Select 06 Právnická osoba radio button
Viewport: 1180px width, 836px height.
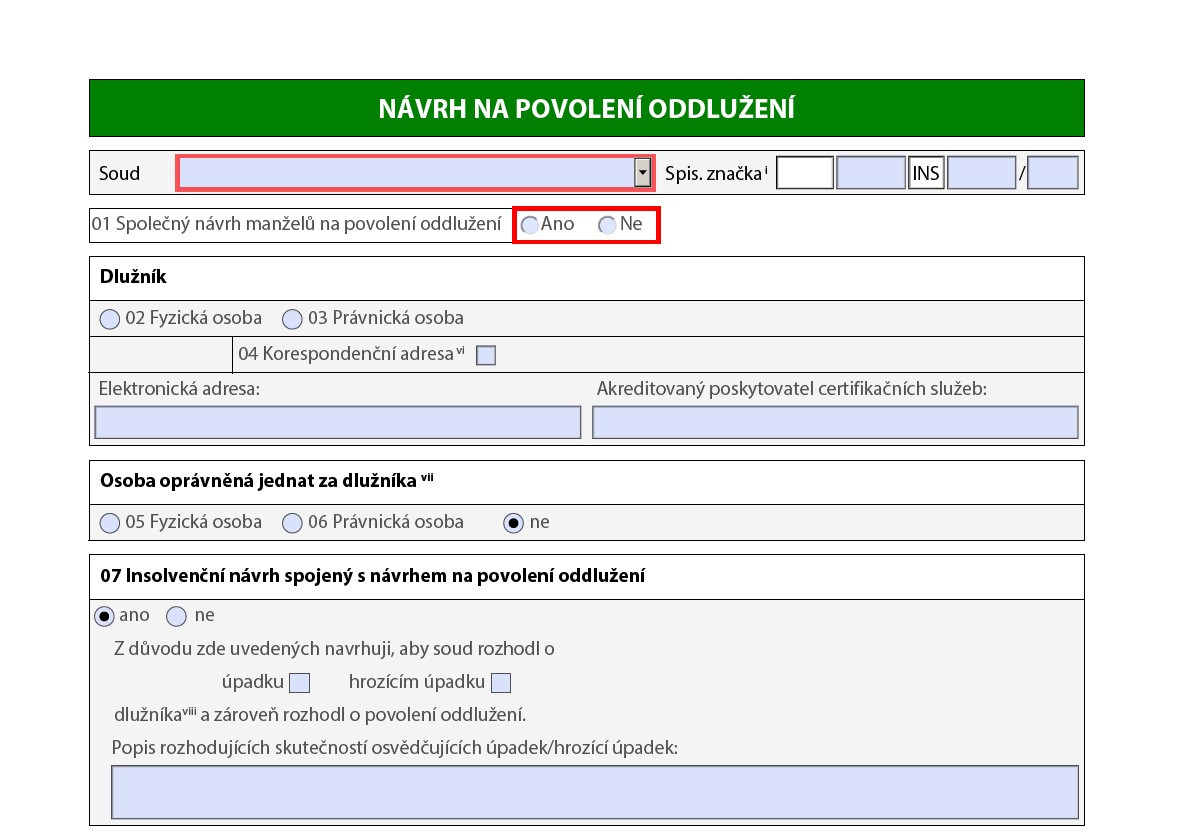(292, 523)
